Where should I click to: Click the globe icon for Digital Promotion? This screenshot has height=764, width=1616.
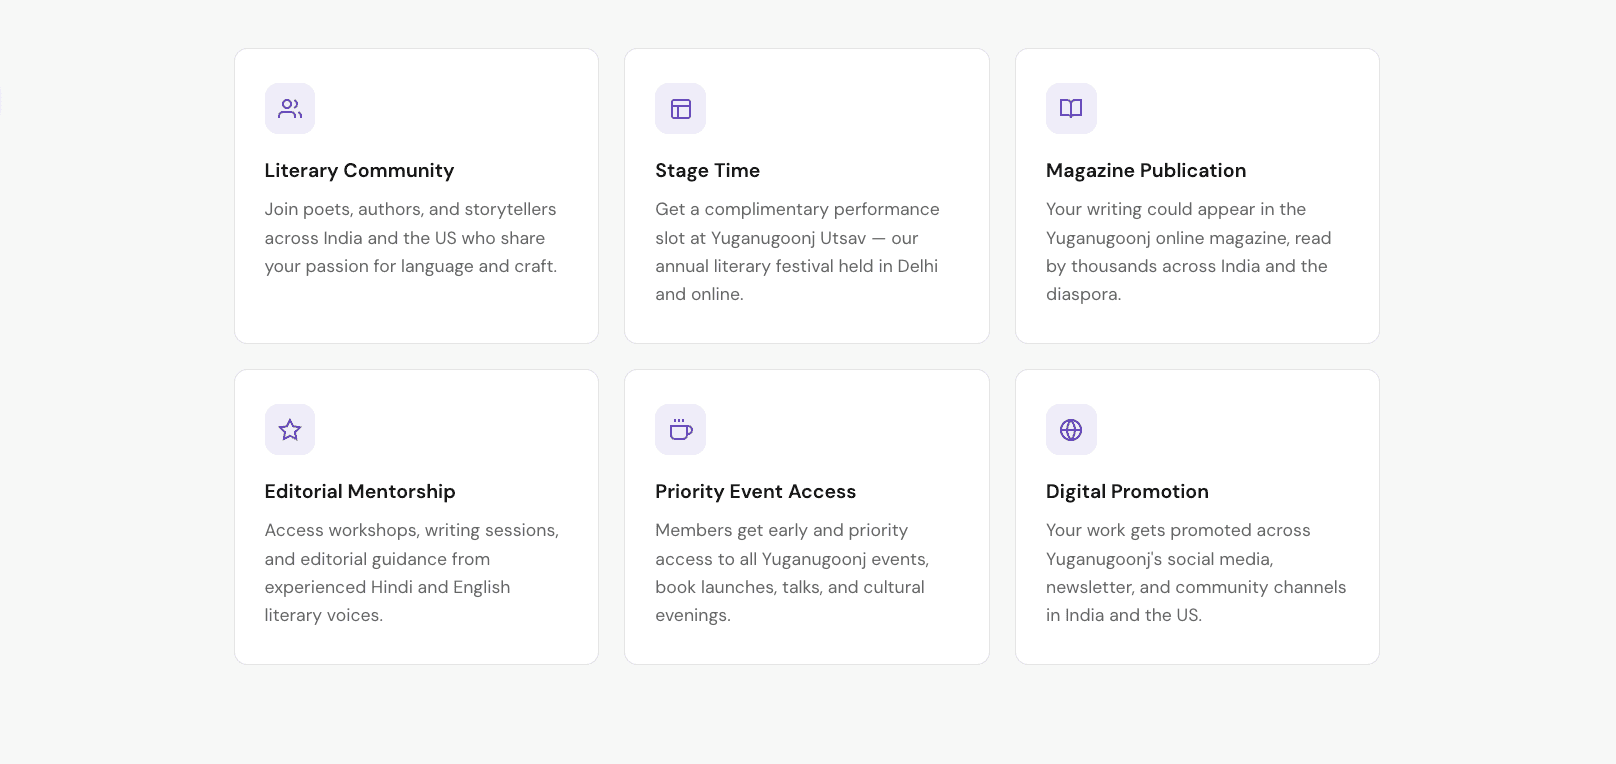(1071, 429)
